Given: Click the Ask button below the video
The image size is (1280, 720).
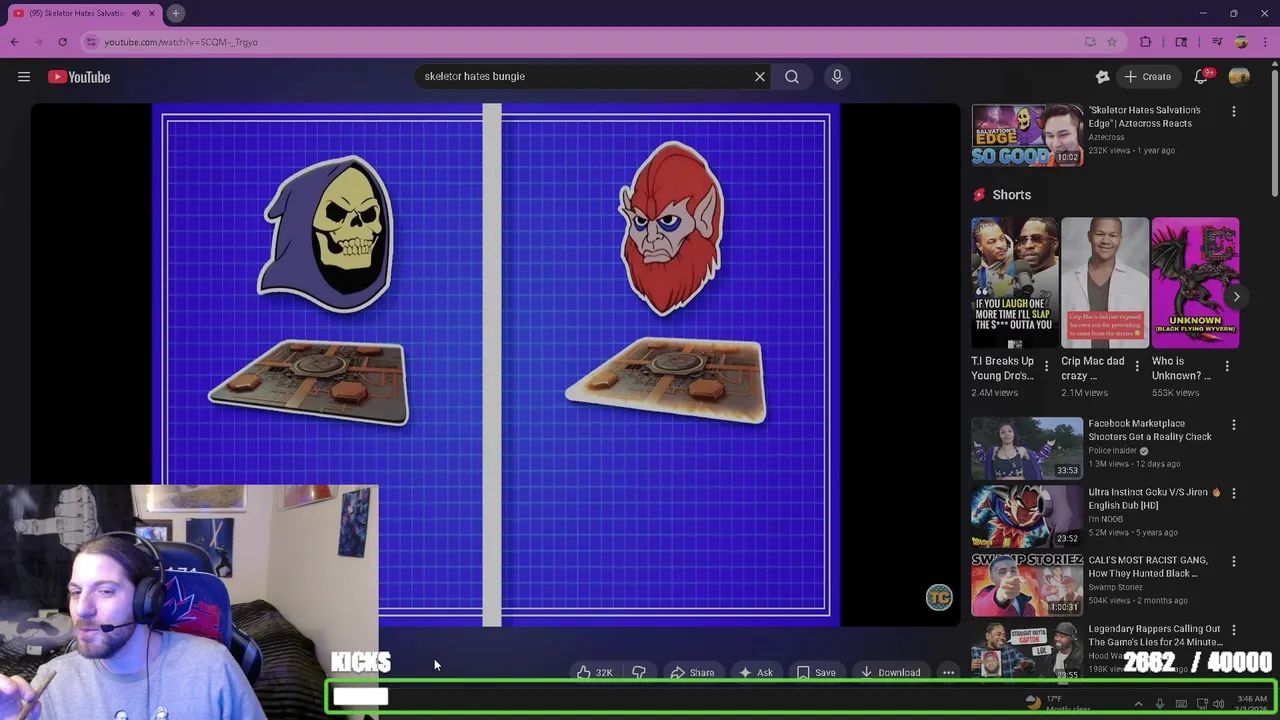Looking at the screenshot, I should [756, 673].
